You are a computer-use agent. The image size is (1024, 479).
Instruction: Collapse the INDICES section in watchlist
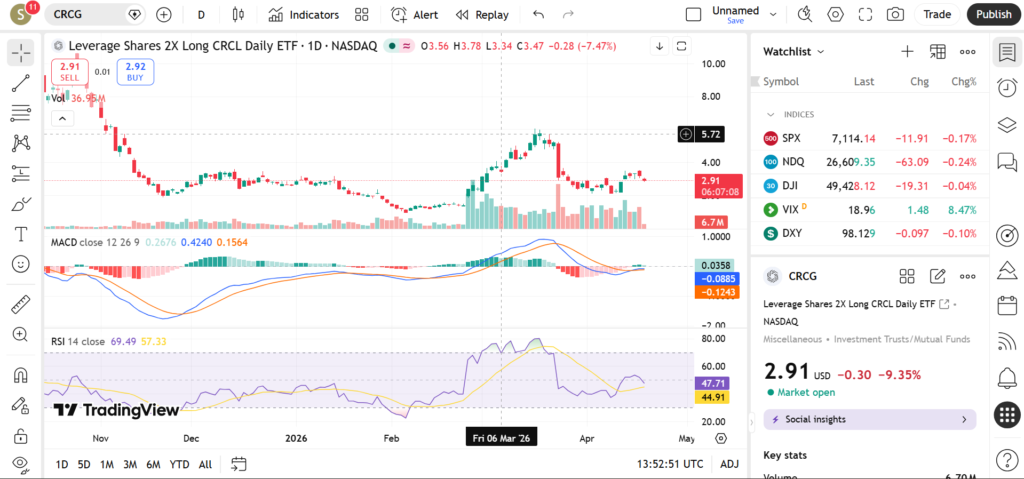(x=771, y=114)
